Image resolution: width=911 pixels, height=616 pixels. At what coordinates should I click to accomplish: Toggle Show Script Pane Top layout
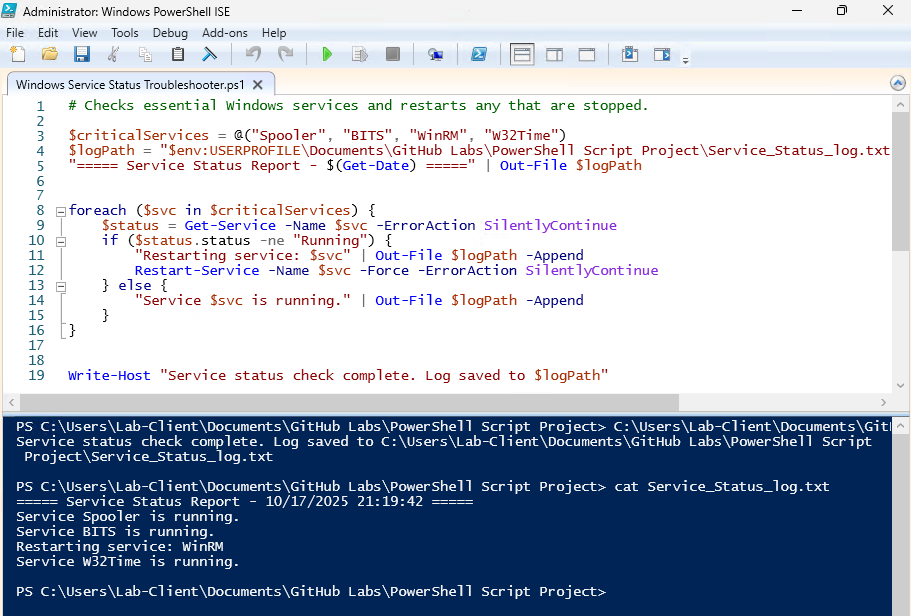(x=521, y=54)
